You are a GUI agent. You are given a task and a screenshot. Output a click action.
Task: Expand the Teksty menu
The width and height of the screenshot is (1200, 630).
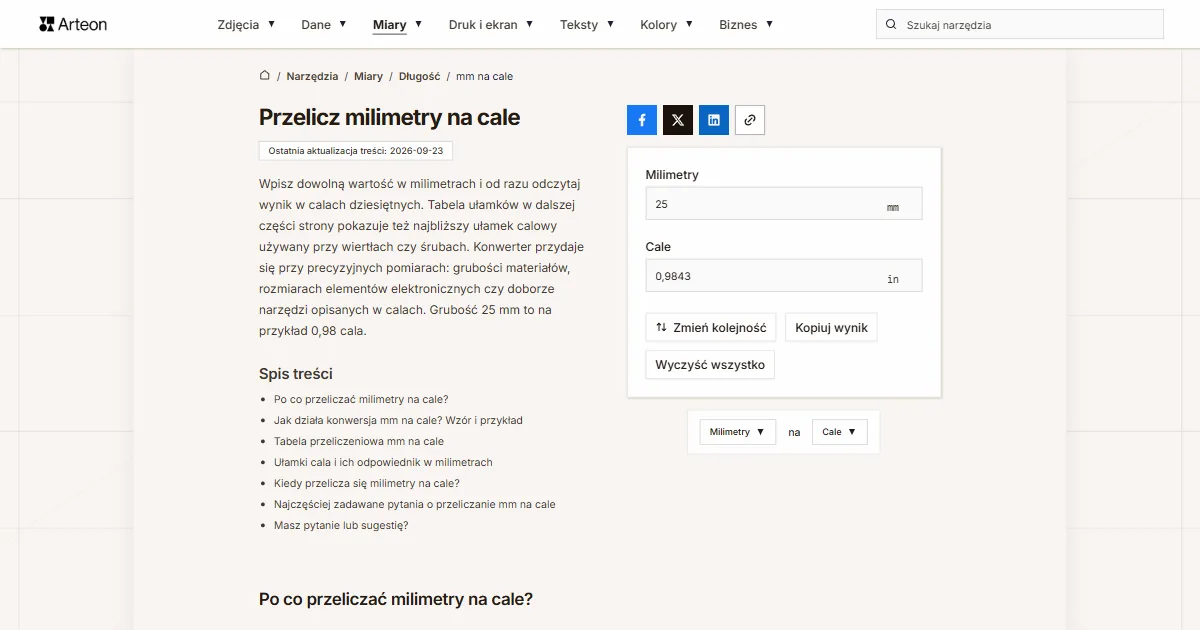coord(587,24)
